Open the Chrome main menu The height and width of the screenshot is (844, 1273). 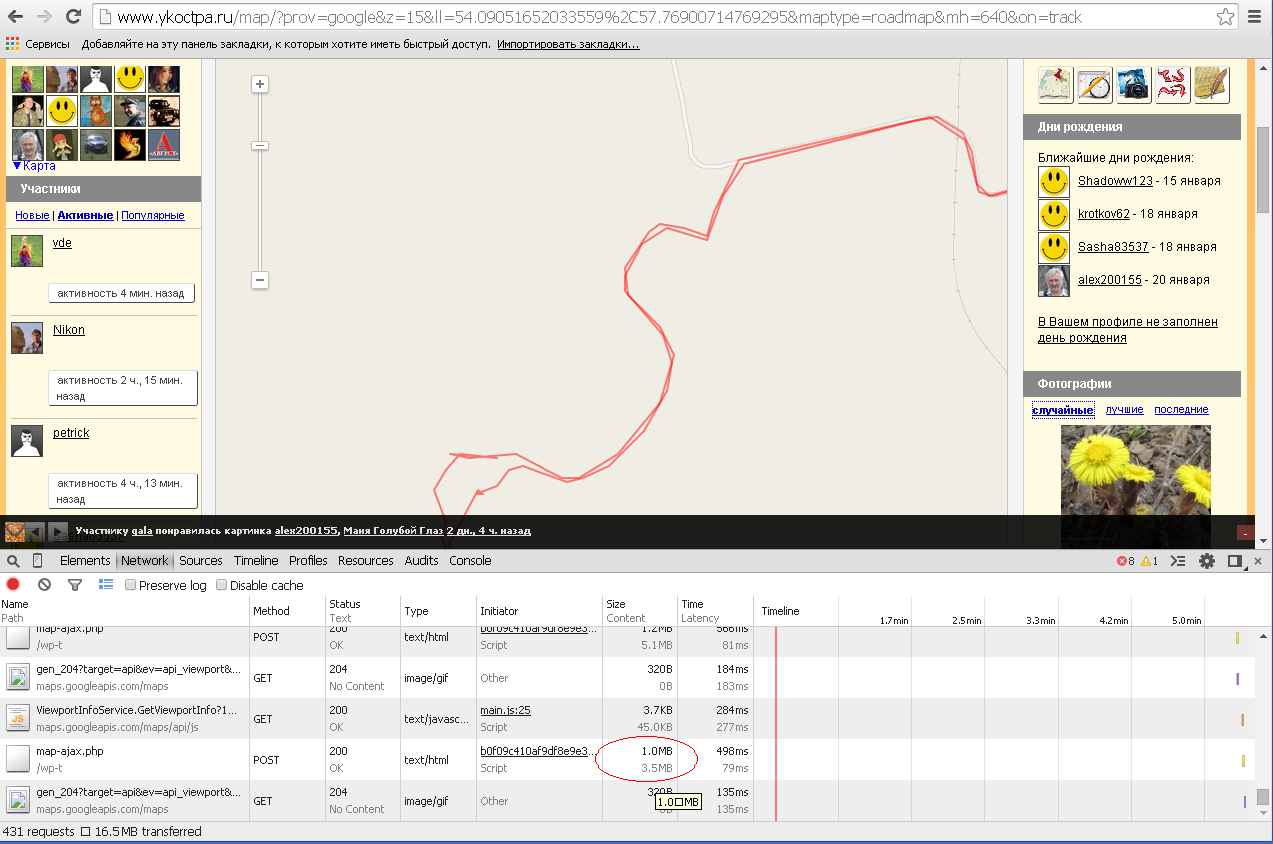coord(1255,17)
